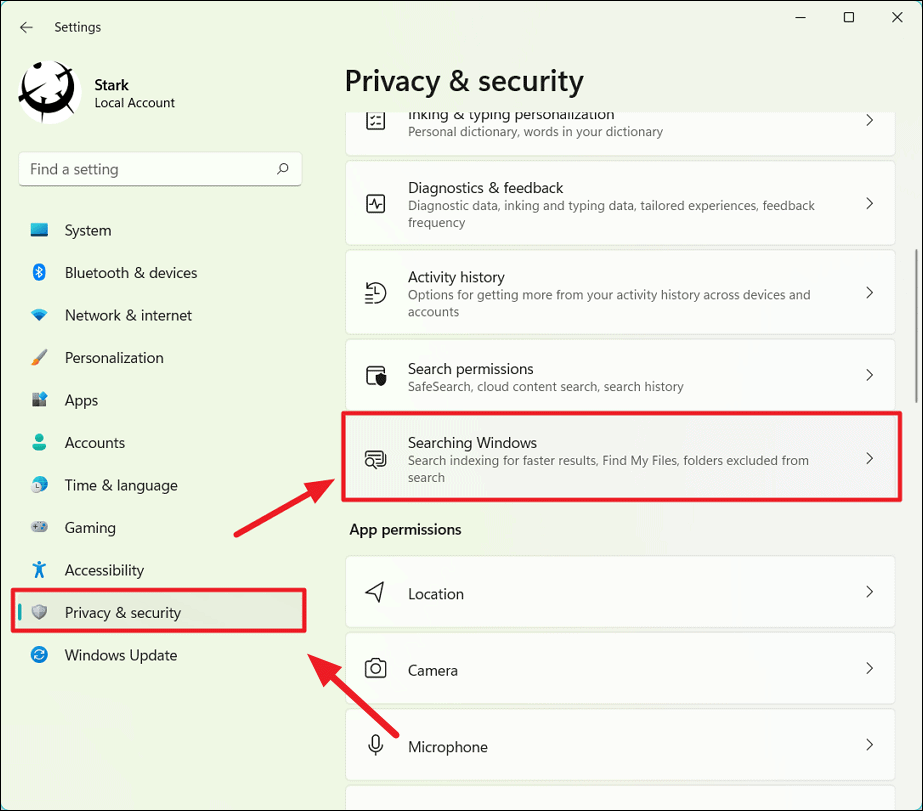
Task: Expand the Camera chevron
Action: tap(869, 668)
